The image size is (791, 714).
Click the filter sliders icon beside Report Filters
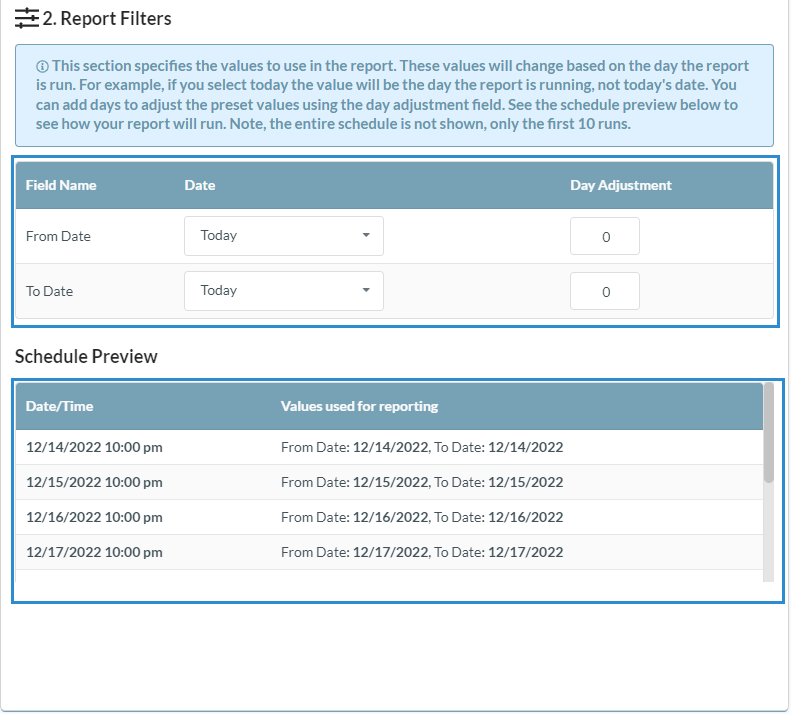coord(27,18)
